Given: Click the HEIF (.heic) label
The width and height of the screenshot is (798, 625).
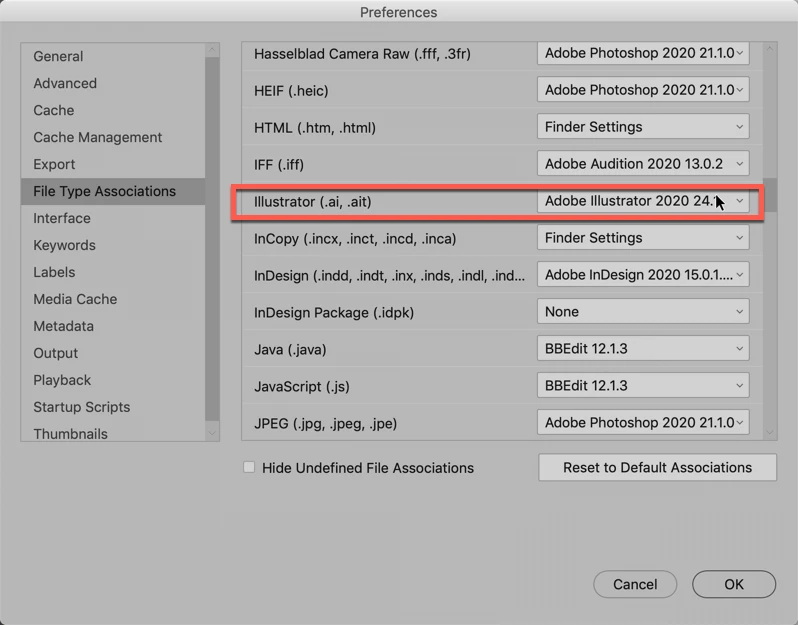Looking at the screenshot, I should (x=291, y=91).
